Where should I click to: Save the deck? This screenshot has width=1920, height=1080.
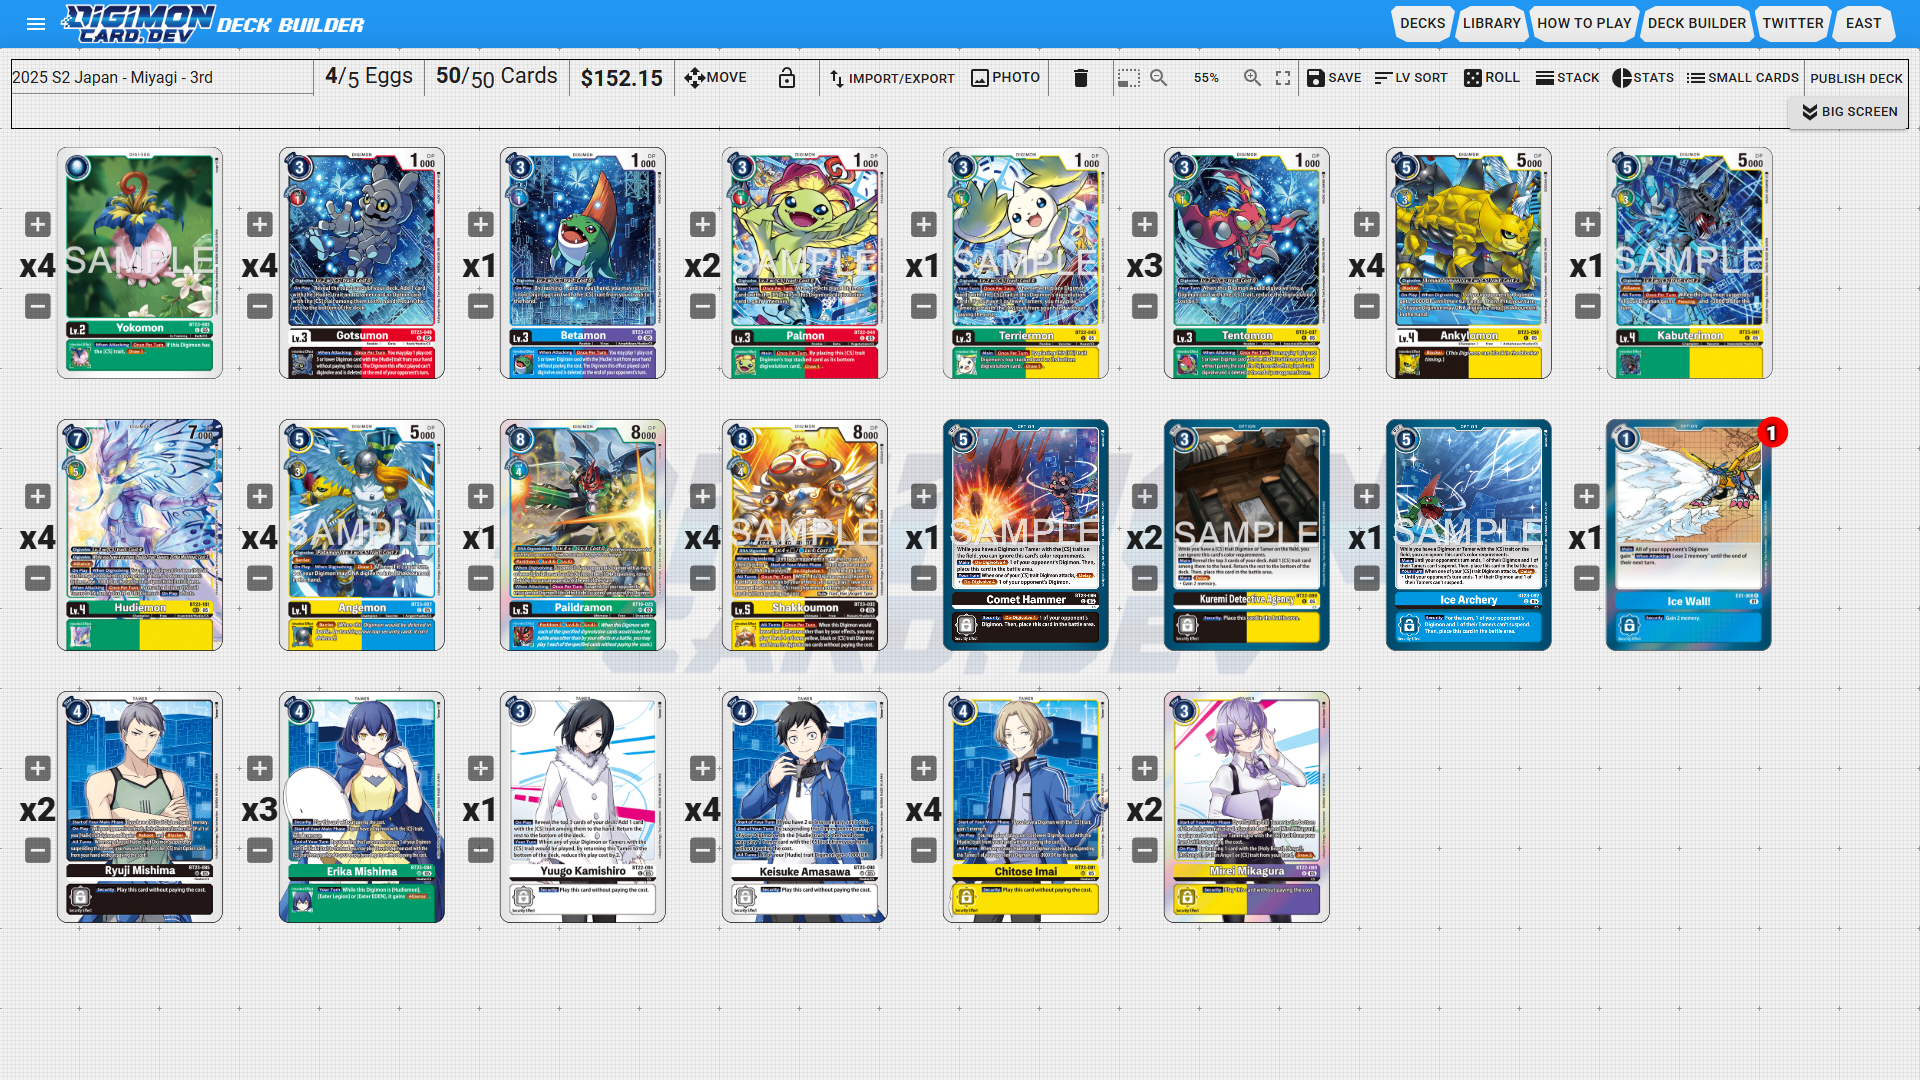point(1334,78)
